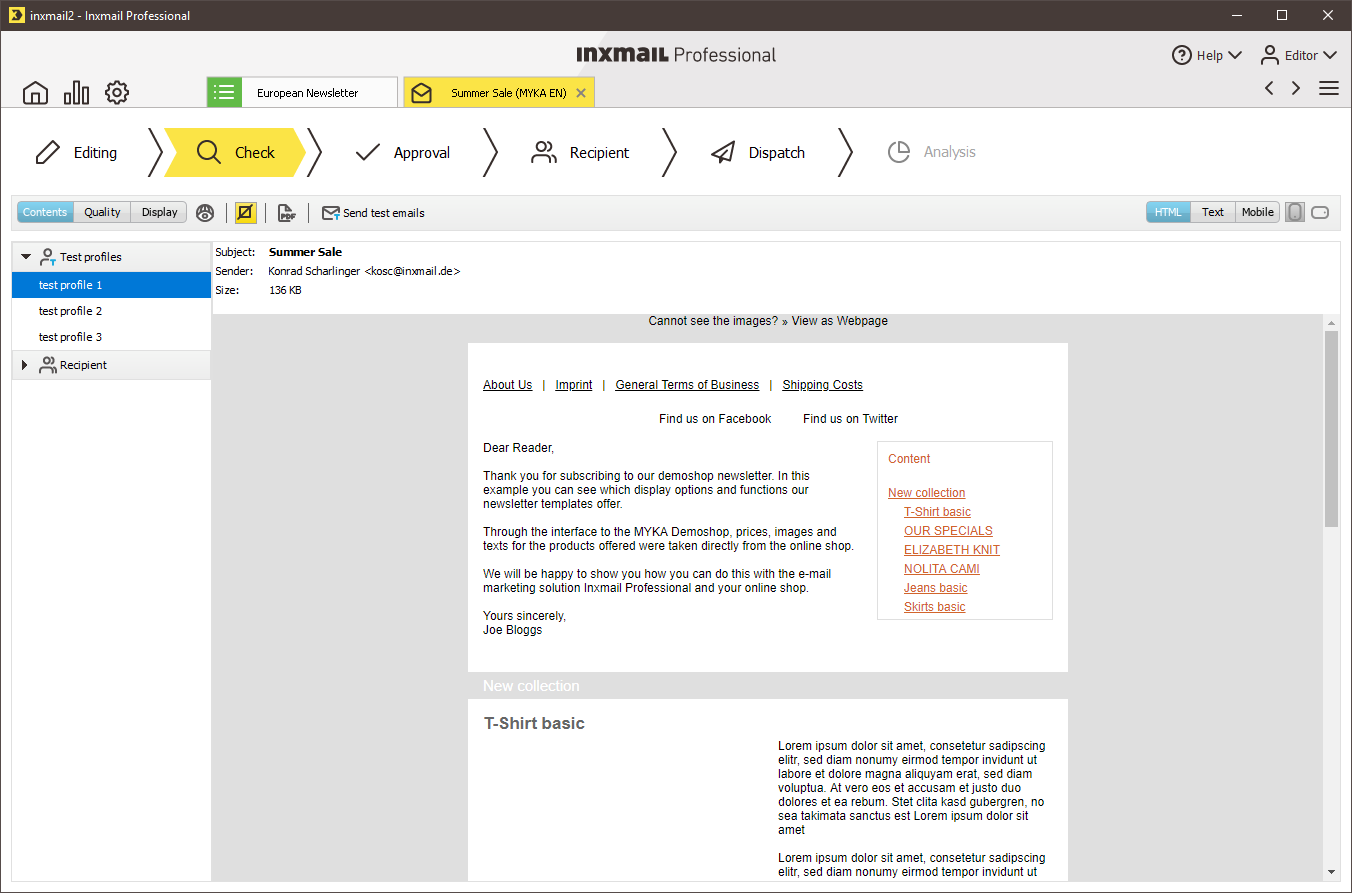
Task: Switch to the Quality view
Action: click(102, 212)
